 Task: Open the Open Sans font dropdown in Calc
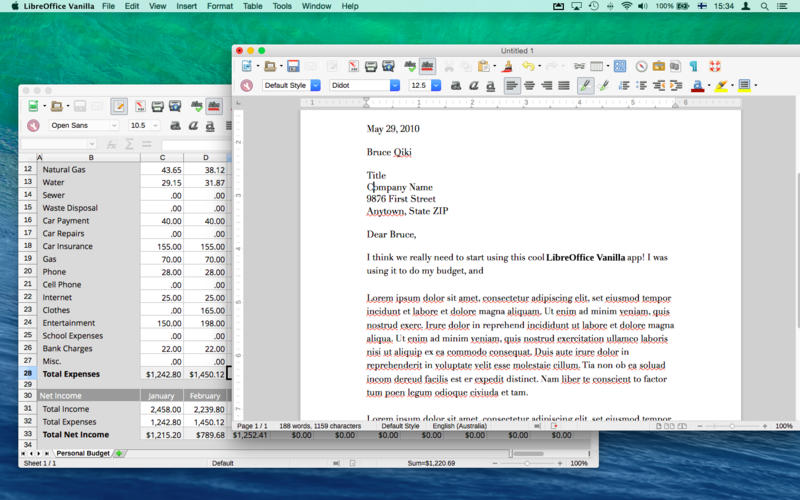coord(117,126)
